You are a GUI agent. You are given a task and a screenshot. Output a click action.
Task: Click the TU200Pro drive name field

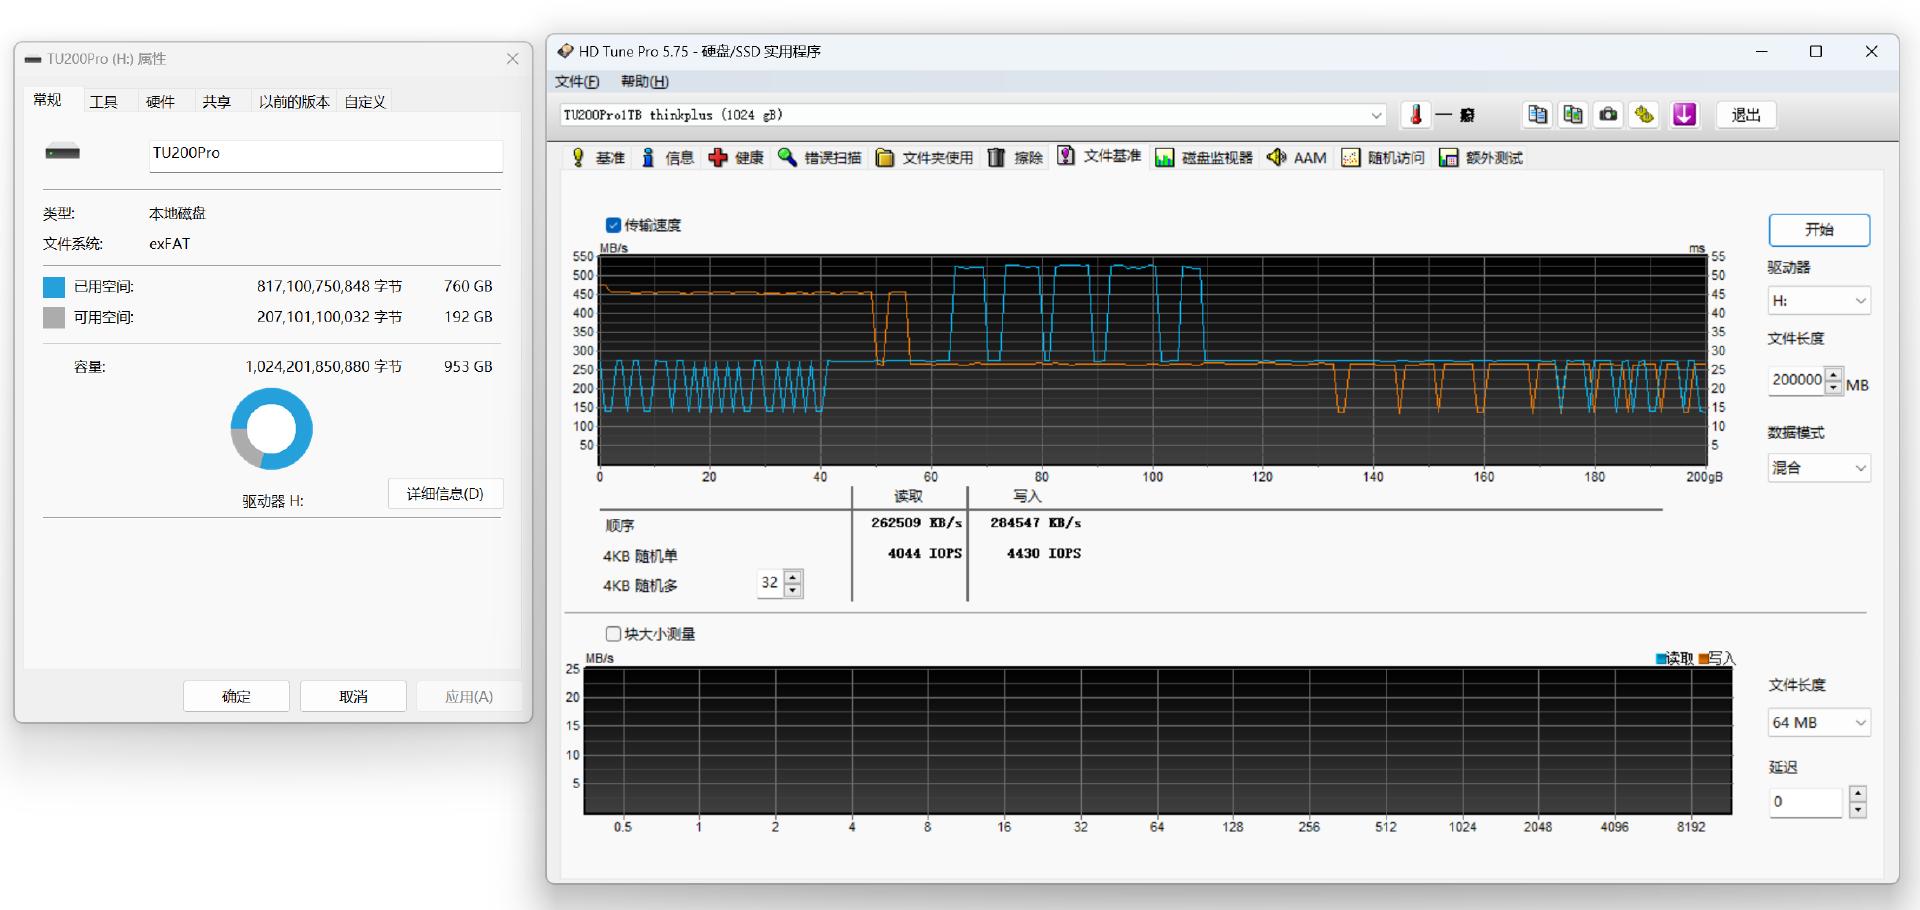coord(325,154)
